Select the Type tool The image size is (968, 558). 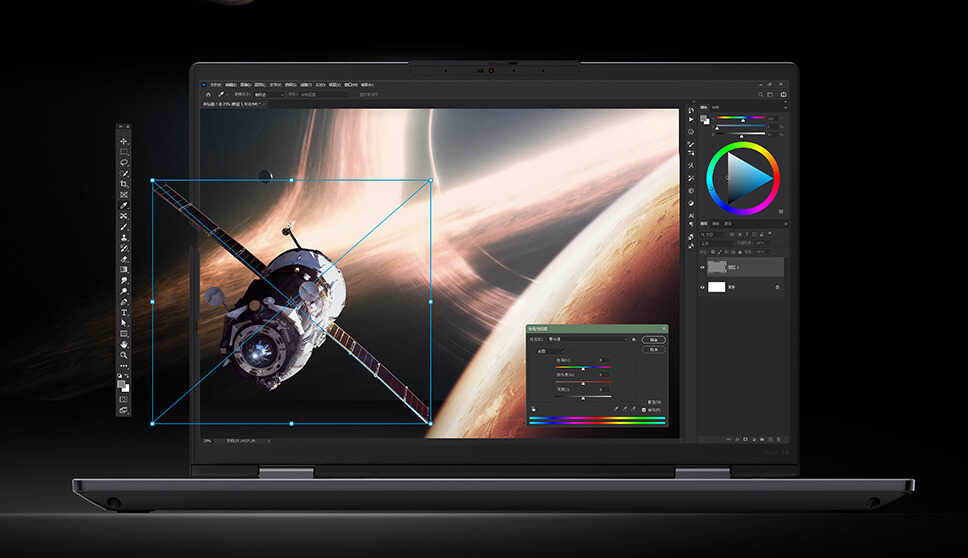123,312
